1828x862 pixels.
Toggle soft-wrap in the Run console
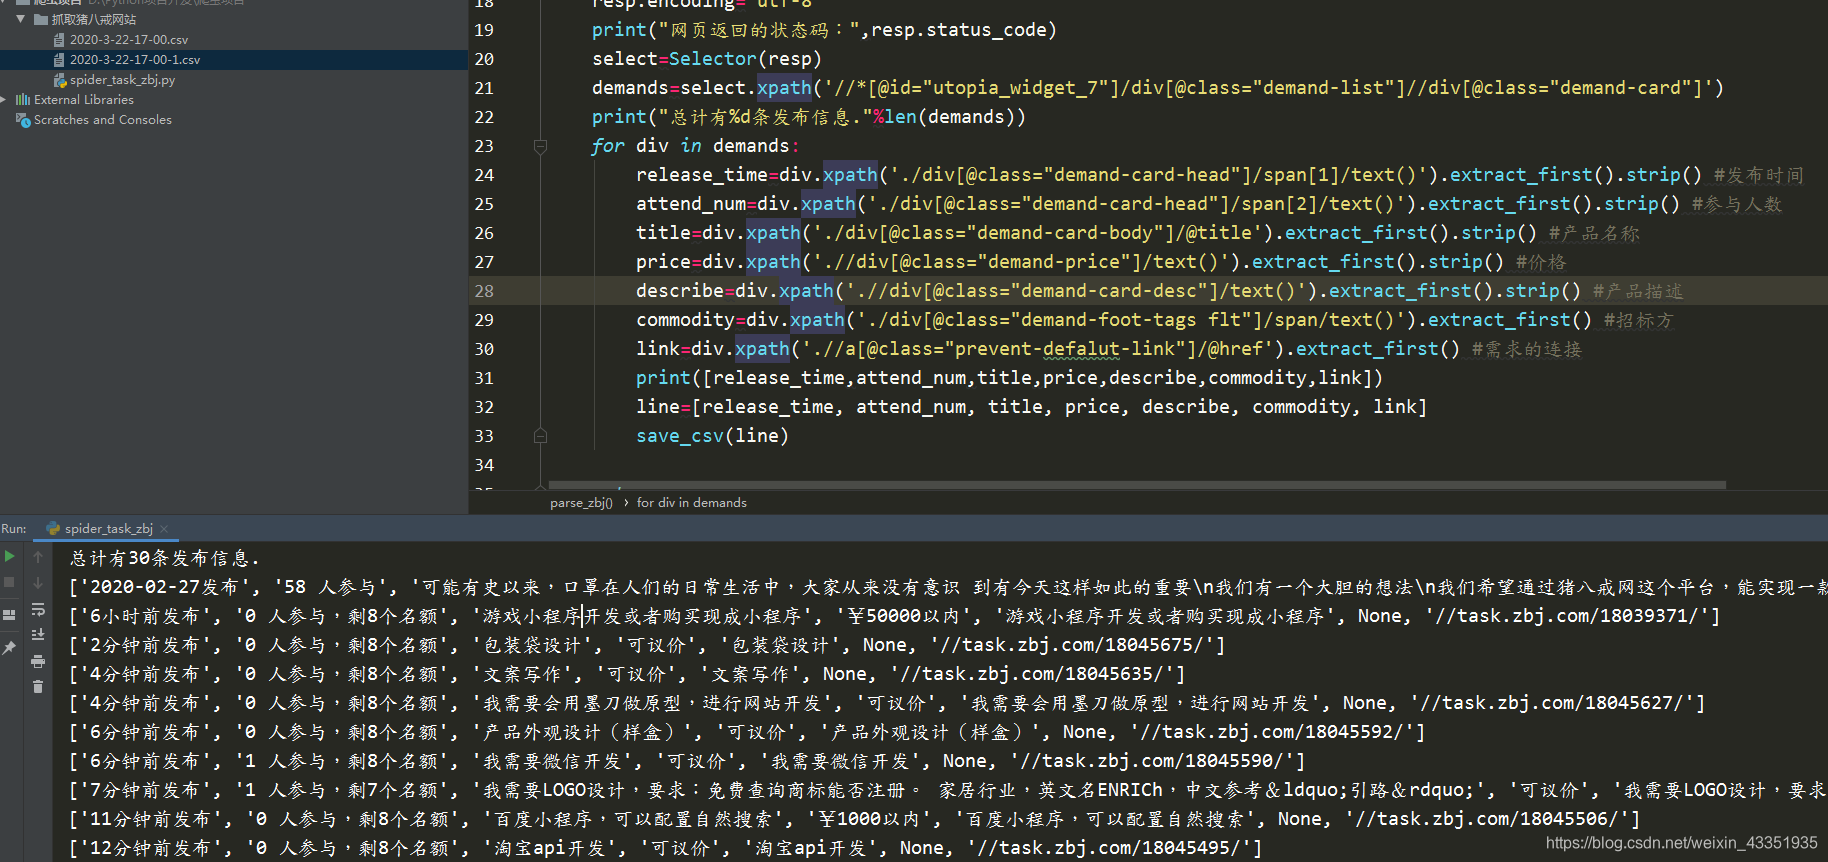coord(38,609)
